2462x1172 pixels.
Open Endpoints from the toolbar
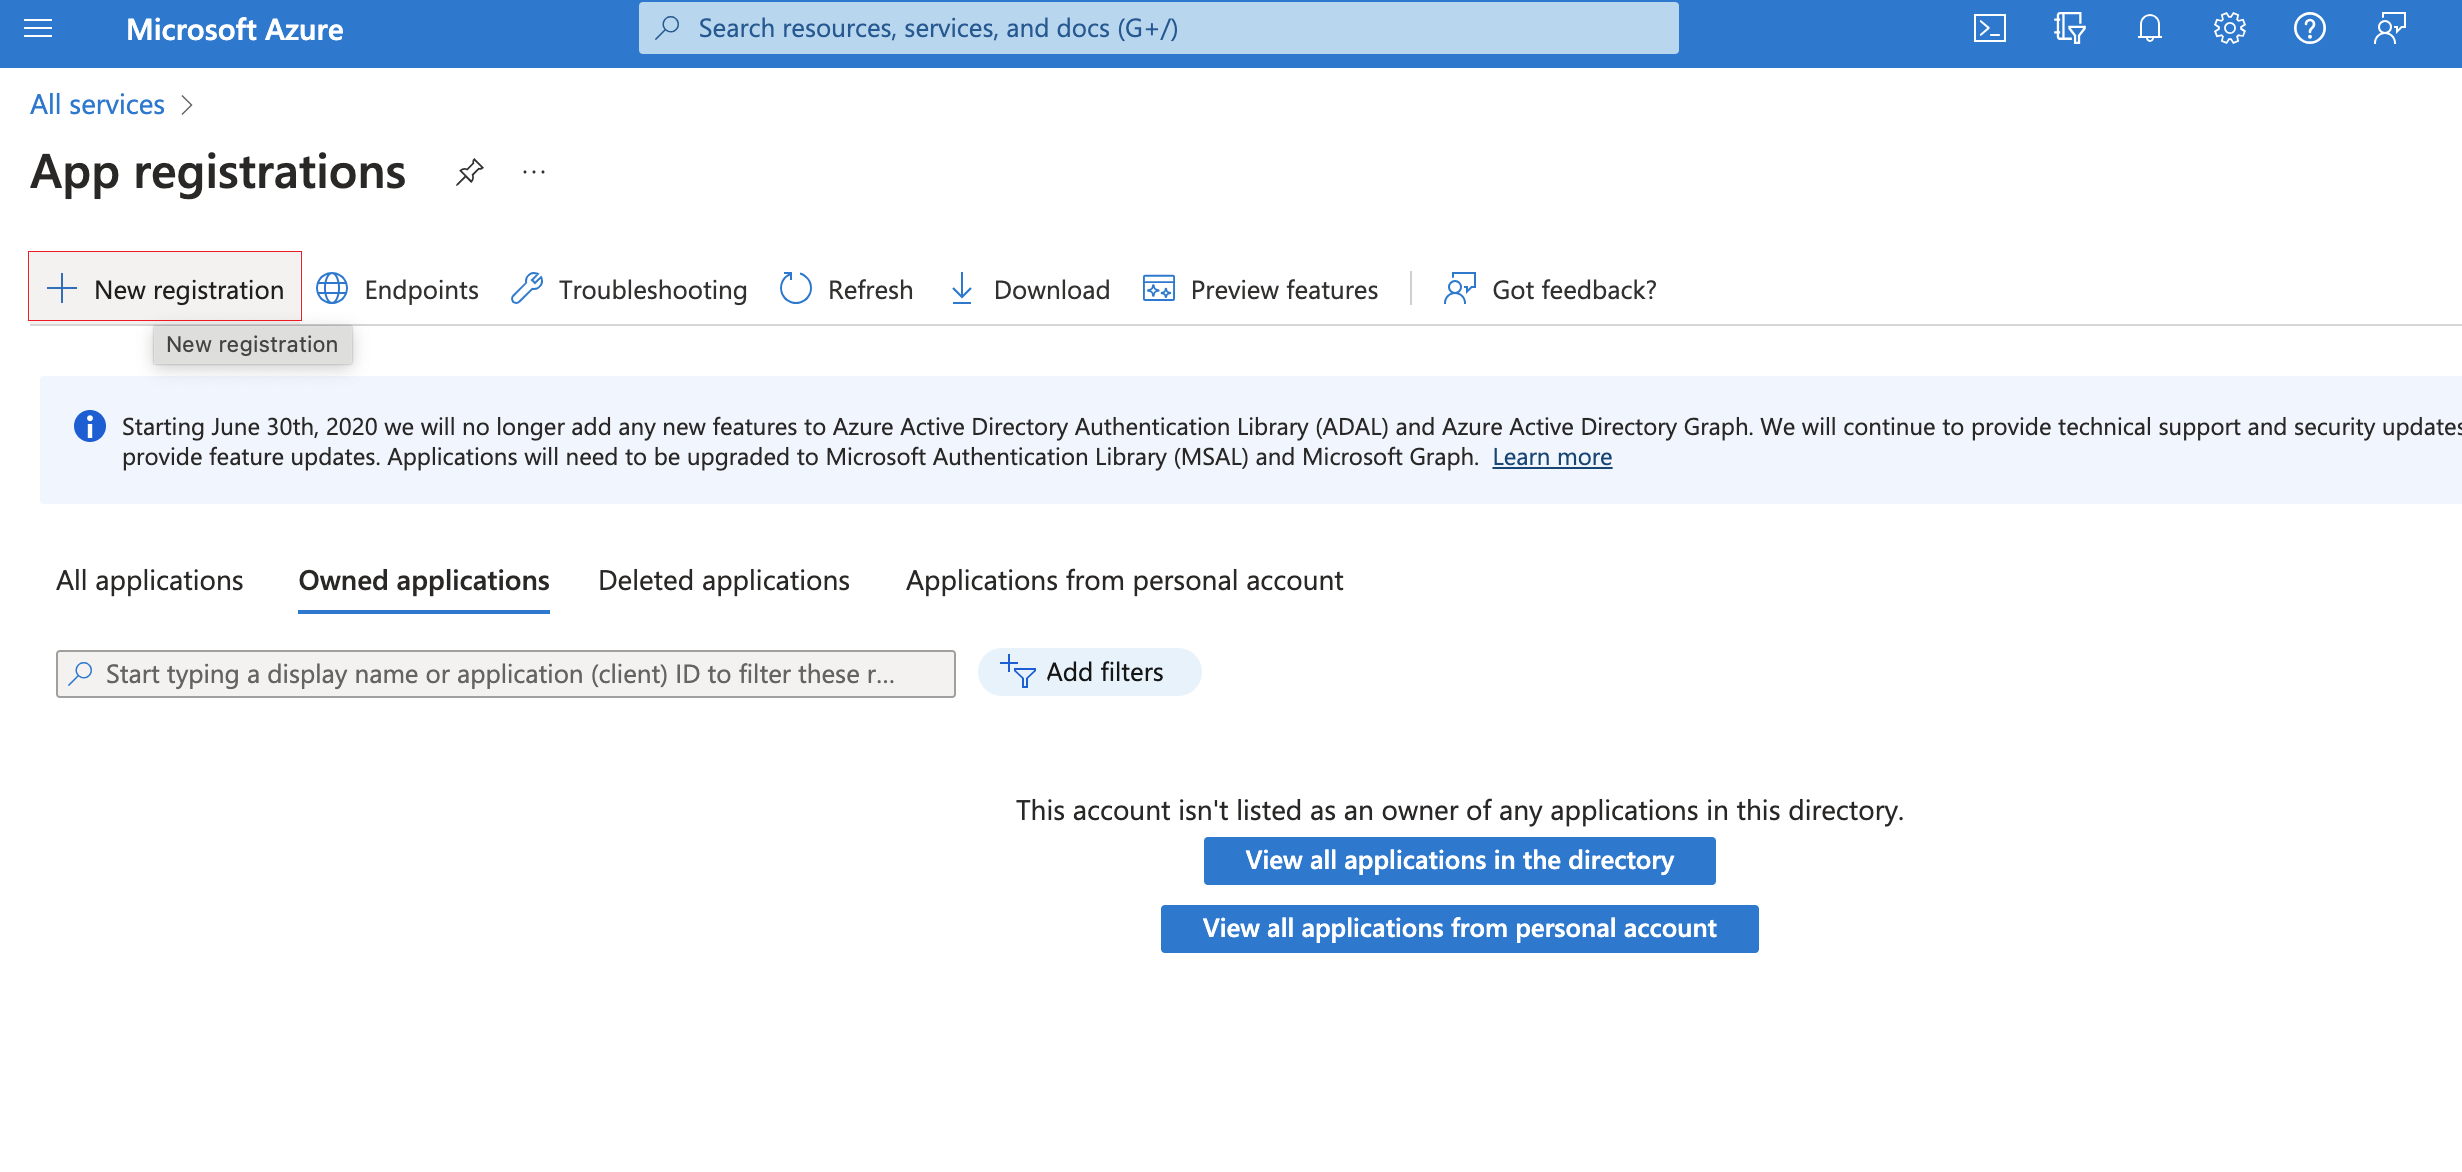[398, 289]
